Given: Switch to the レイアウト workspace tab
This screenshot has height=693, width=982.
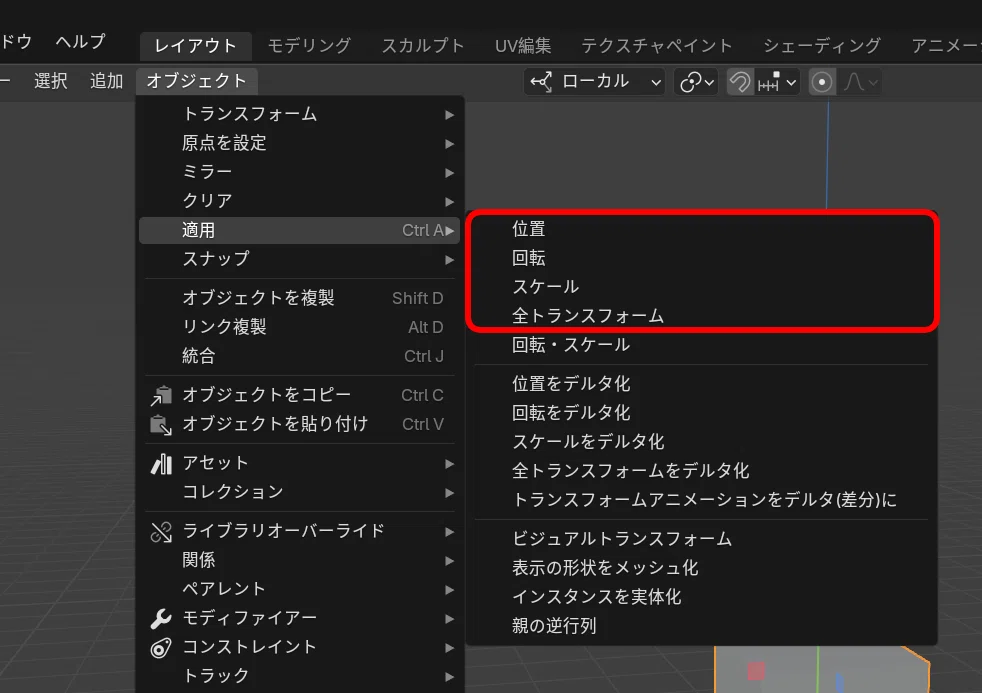Looking at the screenshot, I should [195, 46].
